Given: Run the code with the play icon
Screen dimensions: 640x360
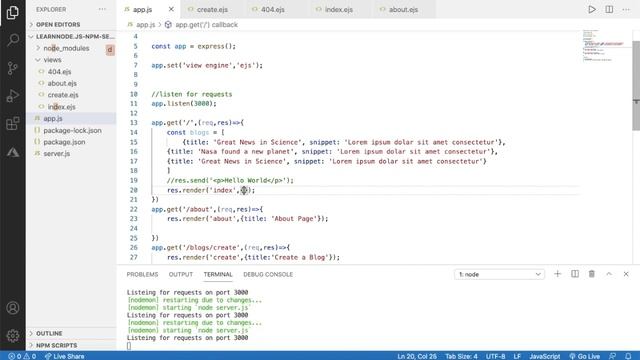Looking at the screenshot, I should (x=592, y=9).
